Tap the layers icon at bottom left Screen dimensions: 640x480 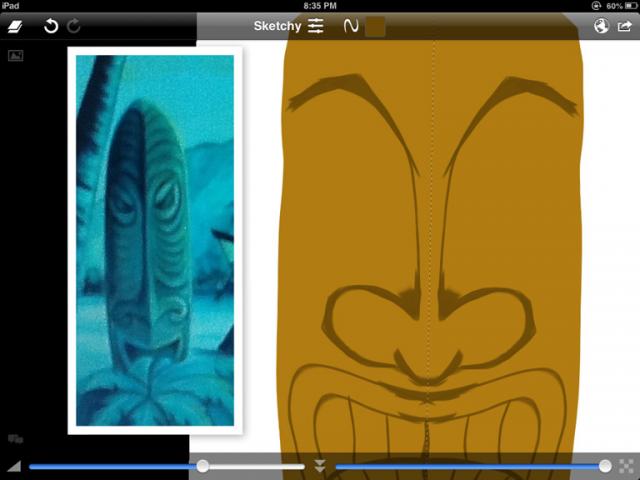point(16,439)
